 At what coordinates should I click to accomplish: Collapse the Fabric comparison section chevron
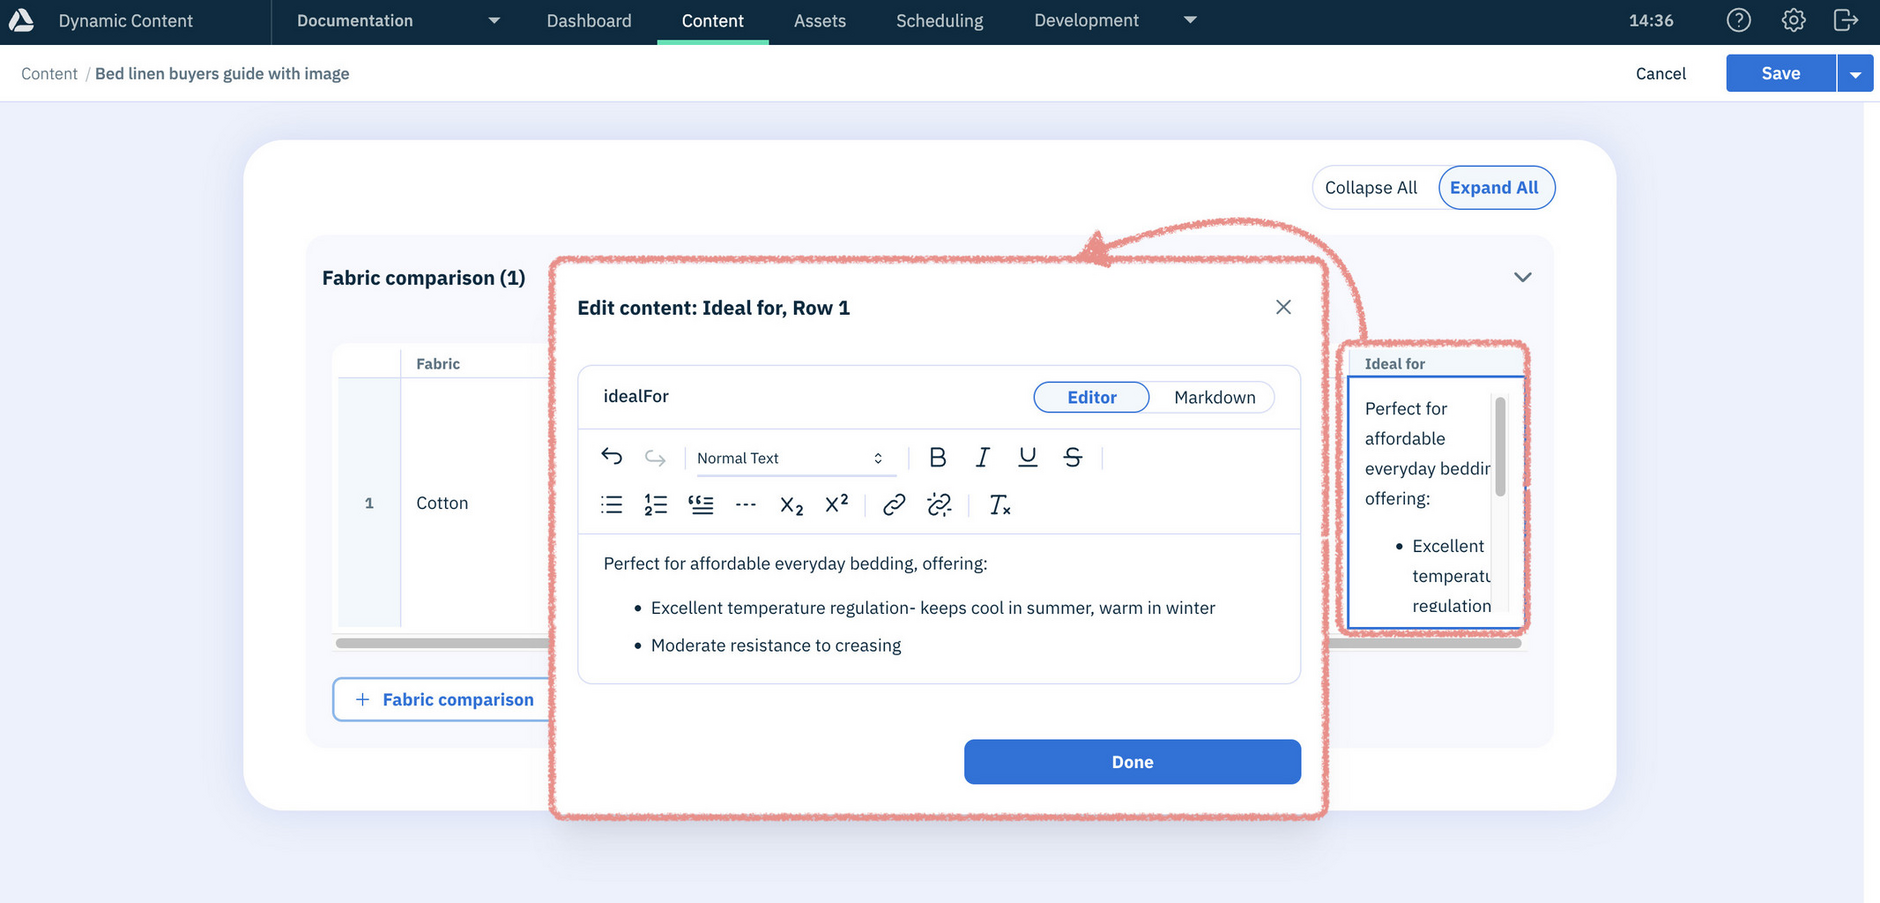point(1521,277)
